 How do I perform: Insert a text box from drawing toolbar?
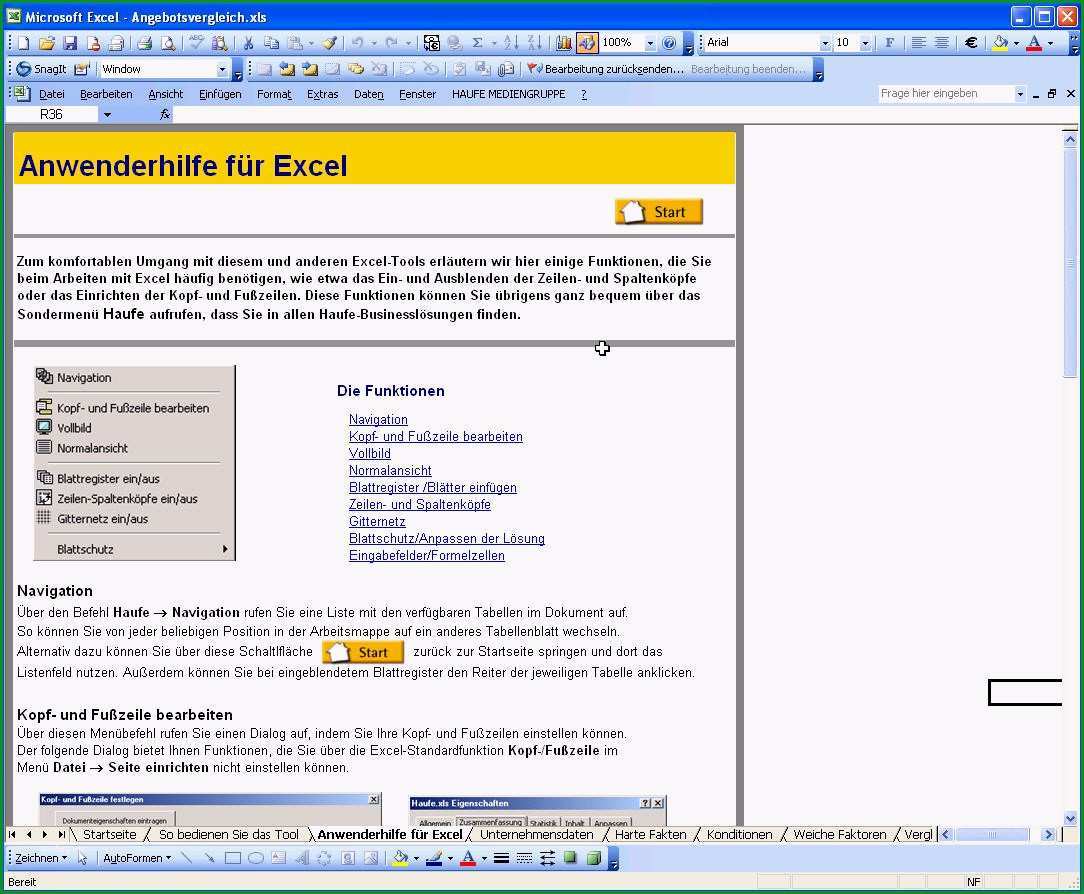point(279,858)
